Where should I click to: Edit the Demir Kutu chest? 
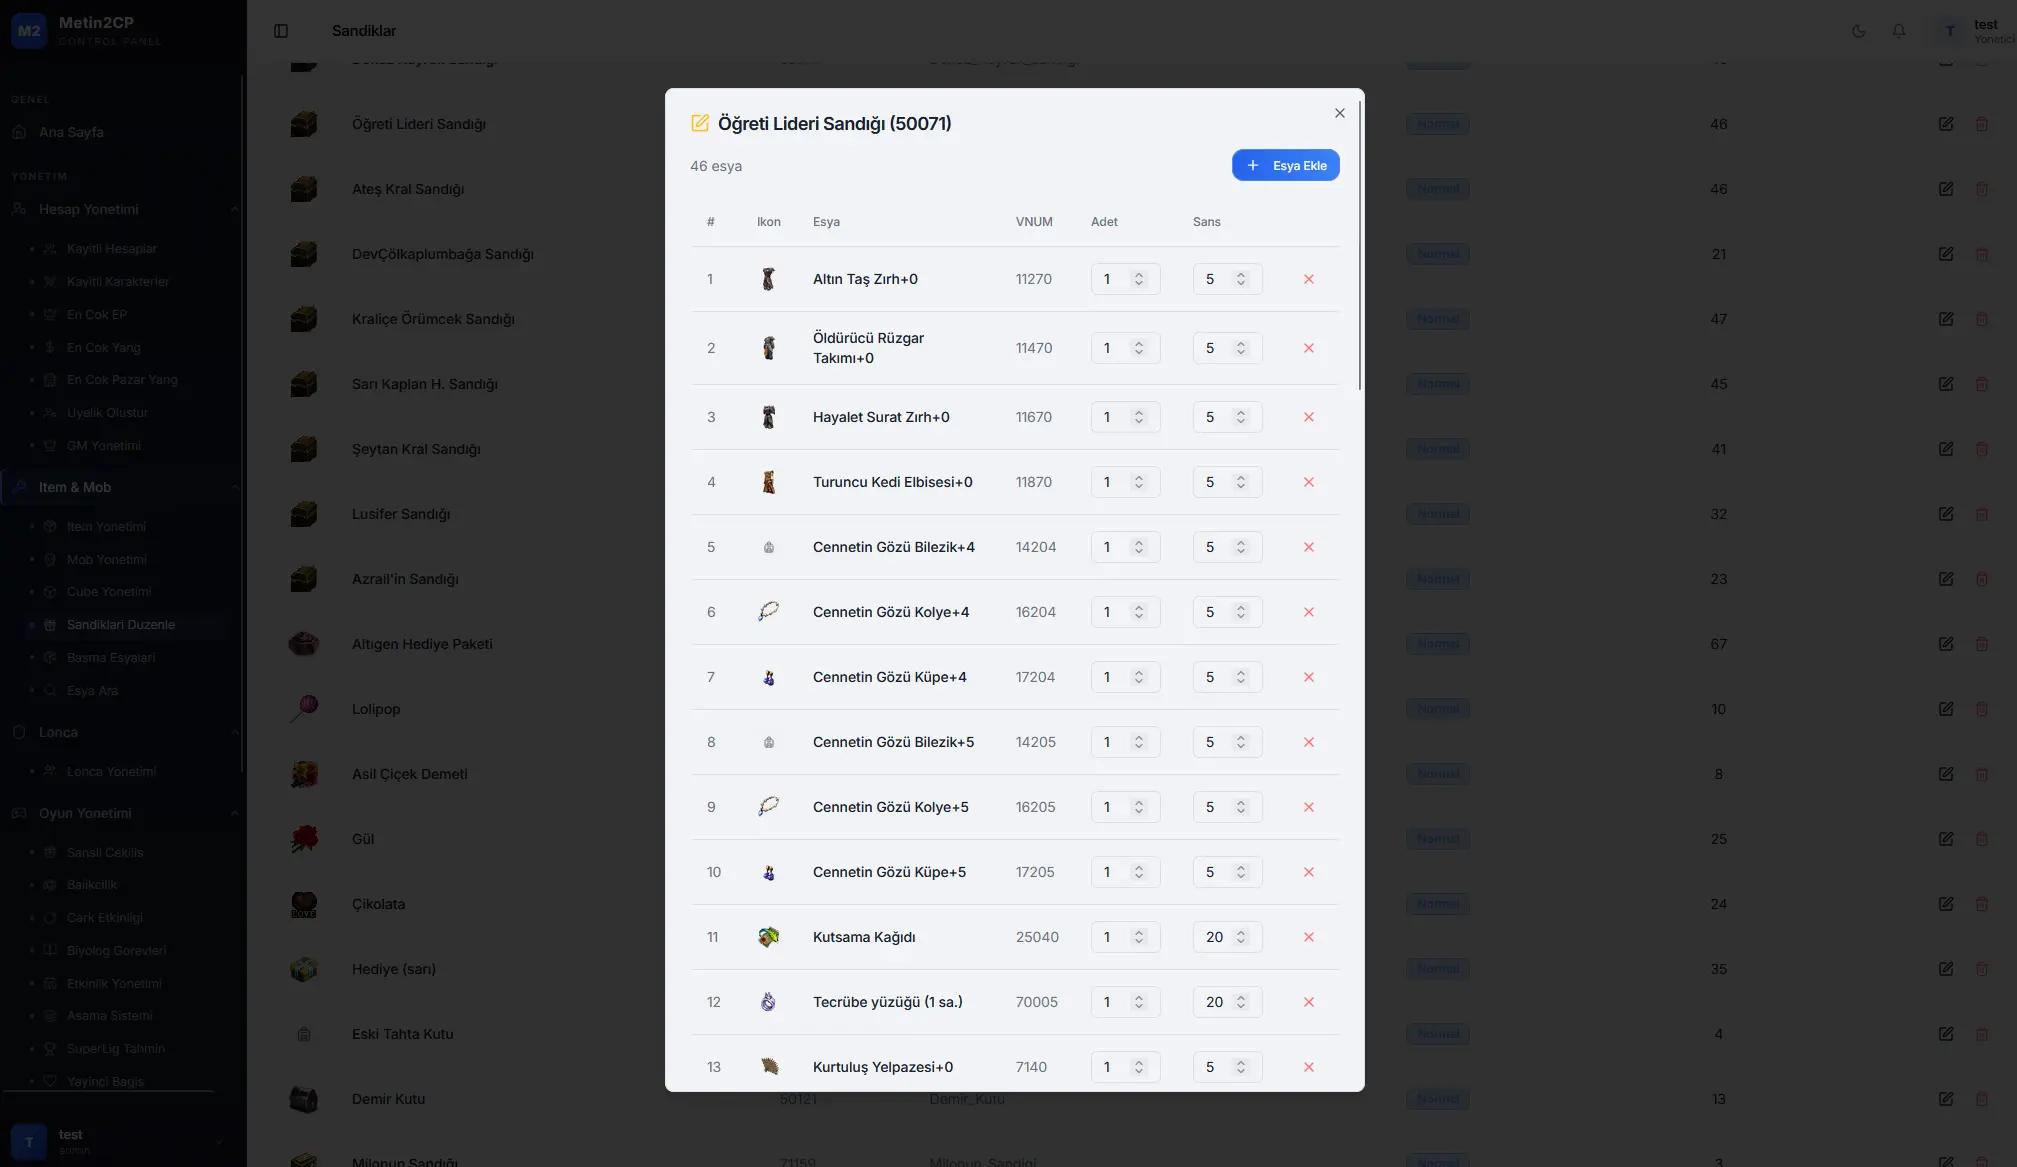(x=1945, y=1099)
